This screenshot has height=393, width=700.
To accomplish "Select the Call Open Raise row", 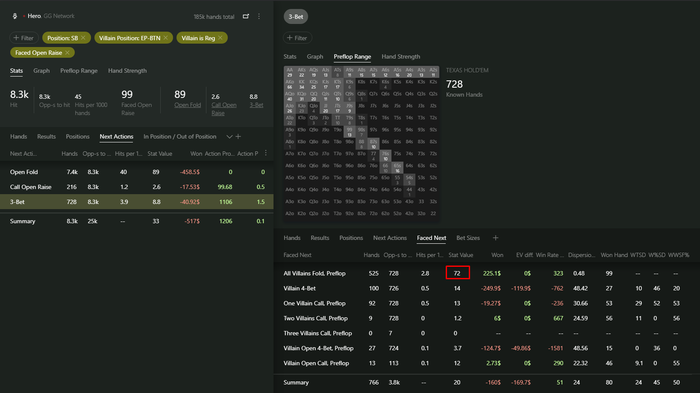I will coord(137,187).
